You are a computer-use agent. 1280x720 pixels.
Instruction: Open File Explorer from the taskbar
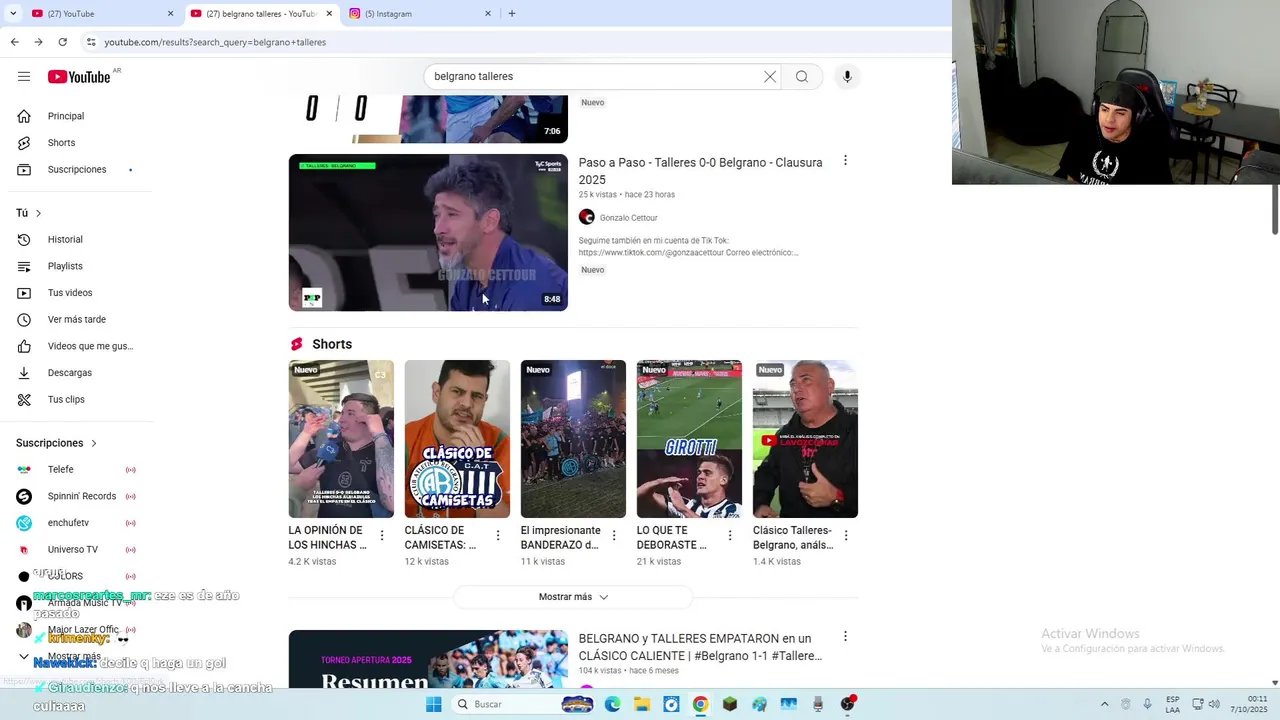[x=641, y=704]
